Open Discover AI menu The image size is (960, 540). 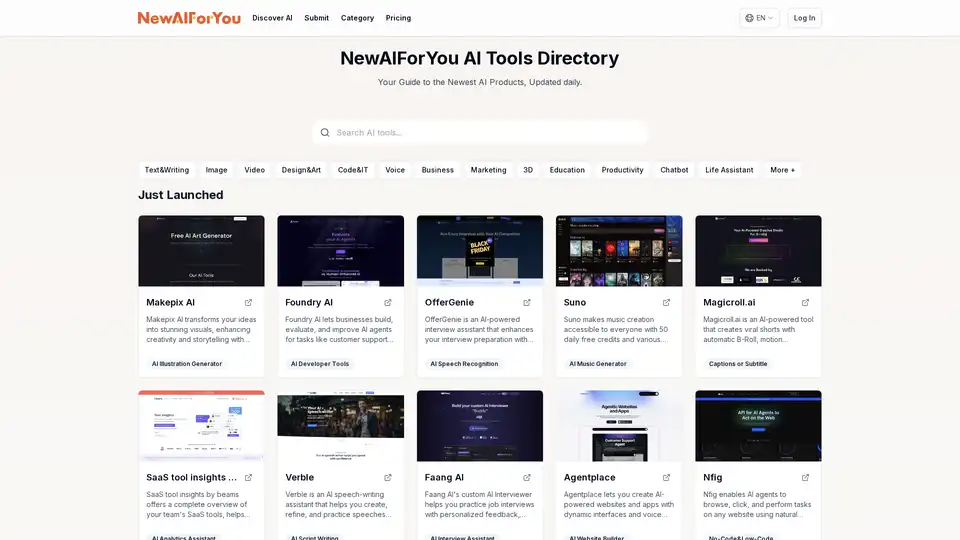coord(272,18)
